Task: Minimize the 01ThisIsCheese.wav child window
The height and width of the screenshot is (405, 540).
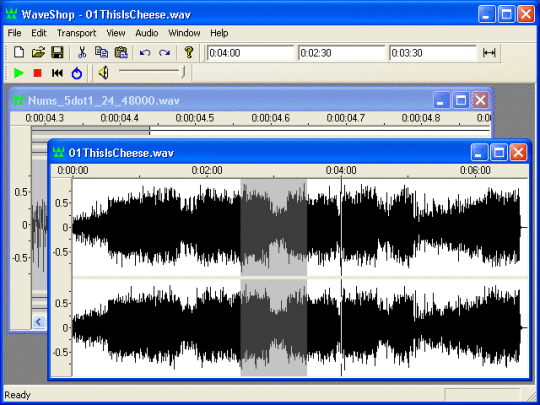Action: click(479, 152)
